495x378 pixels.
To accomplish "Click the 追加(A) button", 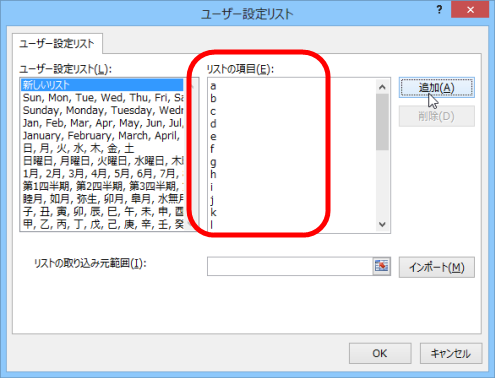I will (x=437, y=88).
